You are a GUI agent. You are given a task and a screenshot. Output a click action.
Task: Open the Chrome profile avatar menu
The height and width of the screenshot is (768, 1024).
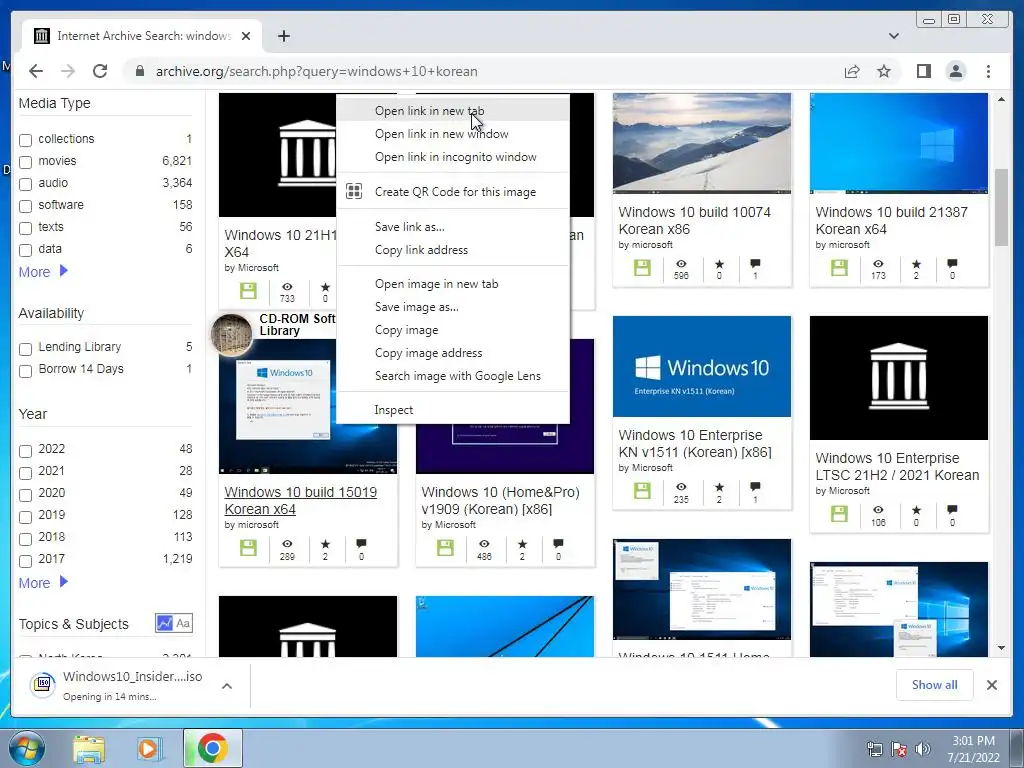pyautogui.click(x=955, y=71)
